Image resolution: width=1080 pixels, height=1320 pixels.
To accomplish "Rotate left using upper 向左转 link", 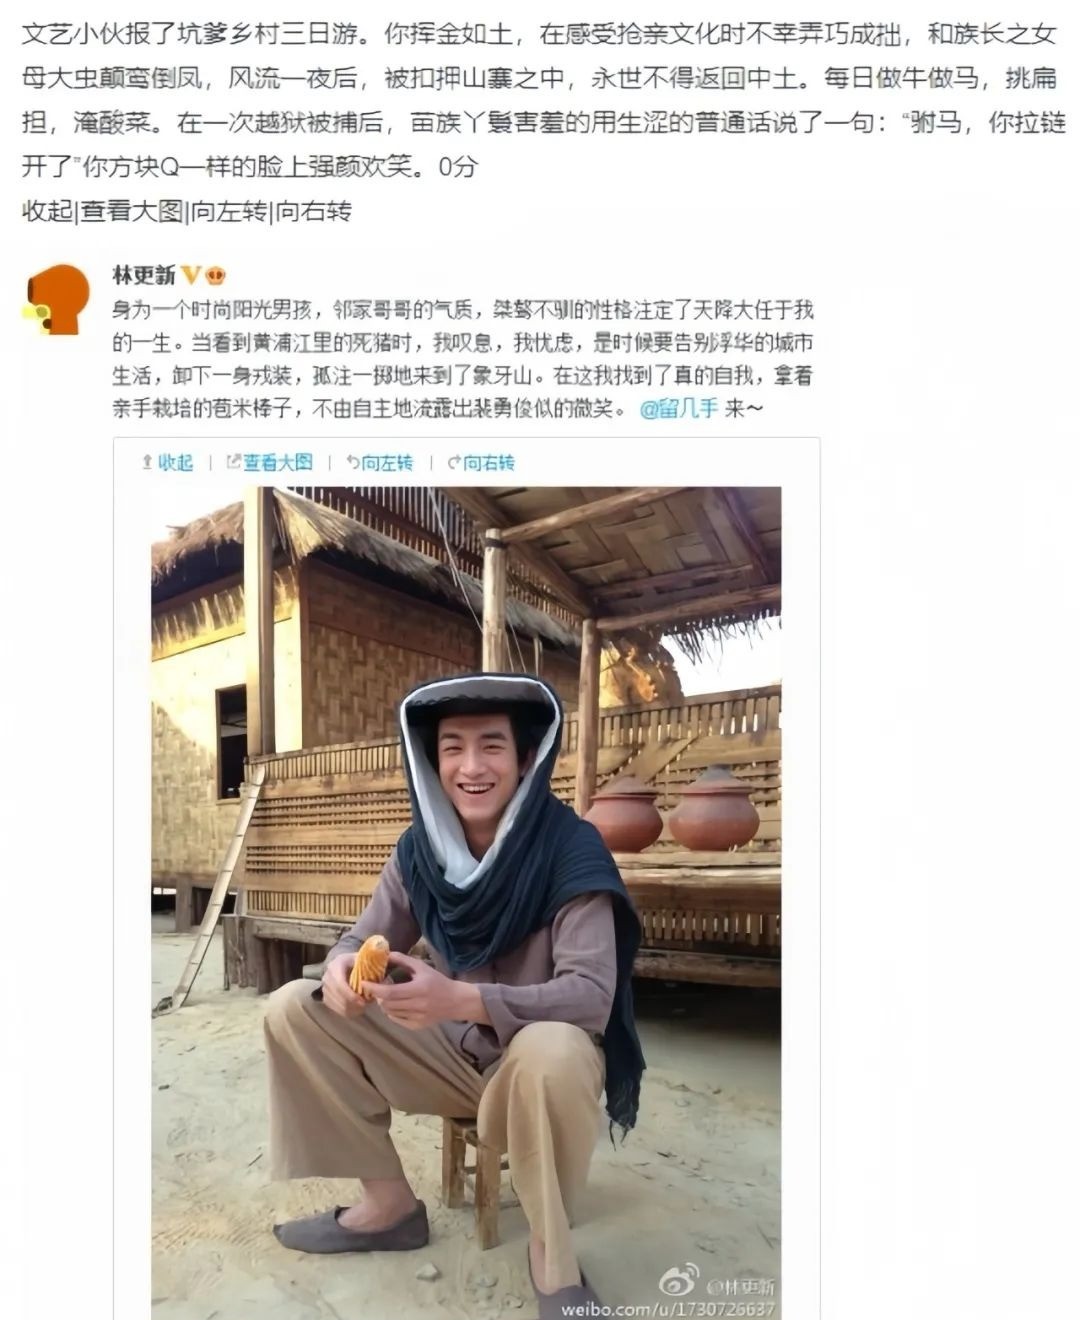I will (x=228, y=211).
